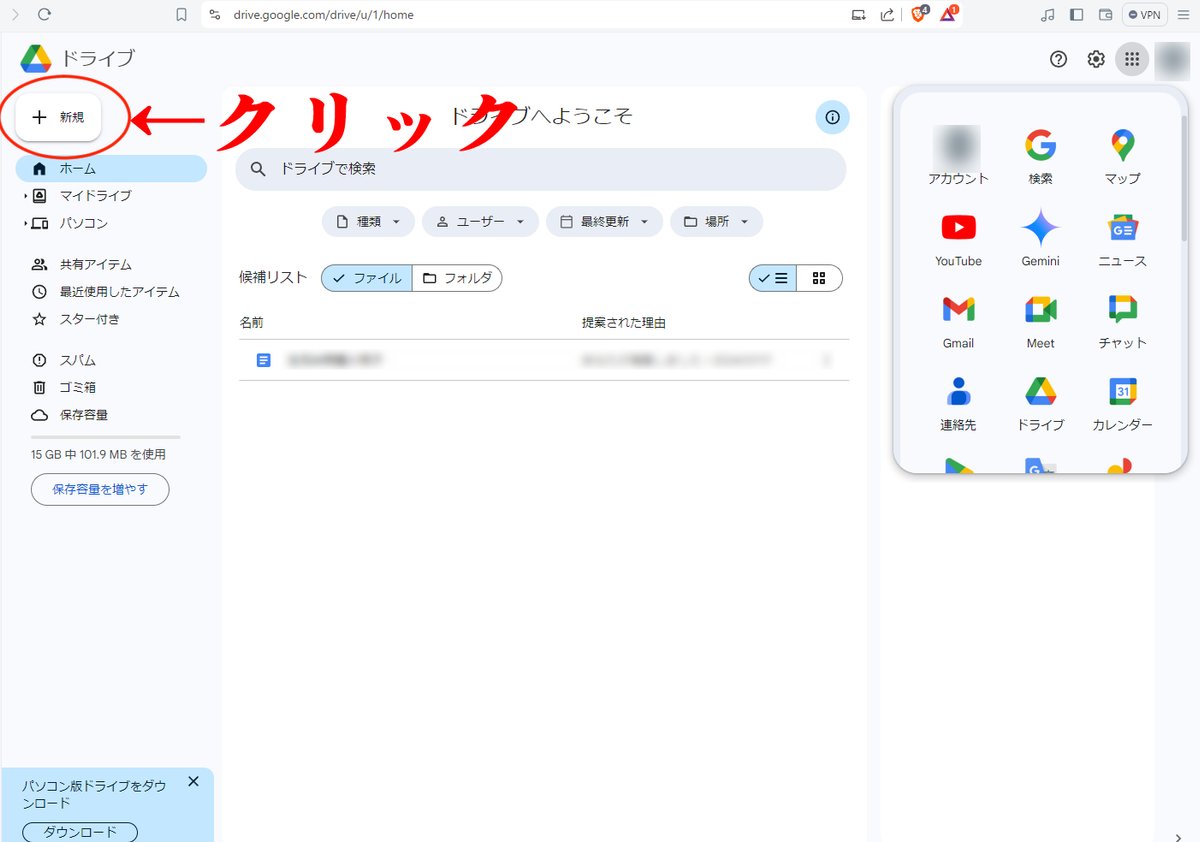Image resolution: width=1200 pixels, height=842 pixels.
Task: Open the blurred document file row
Action: 544,360
